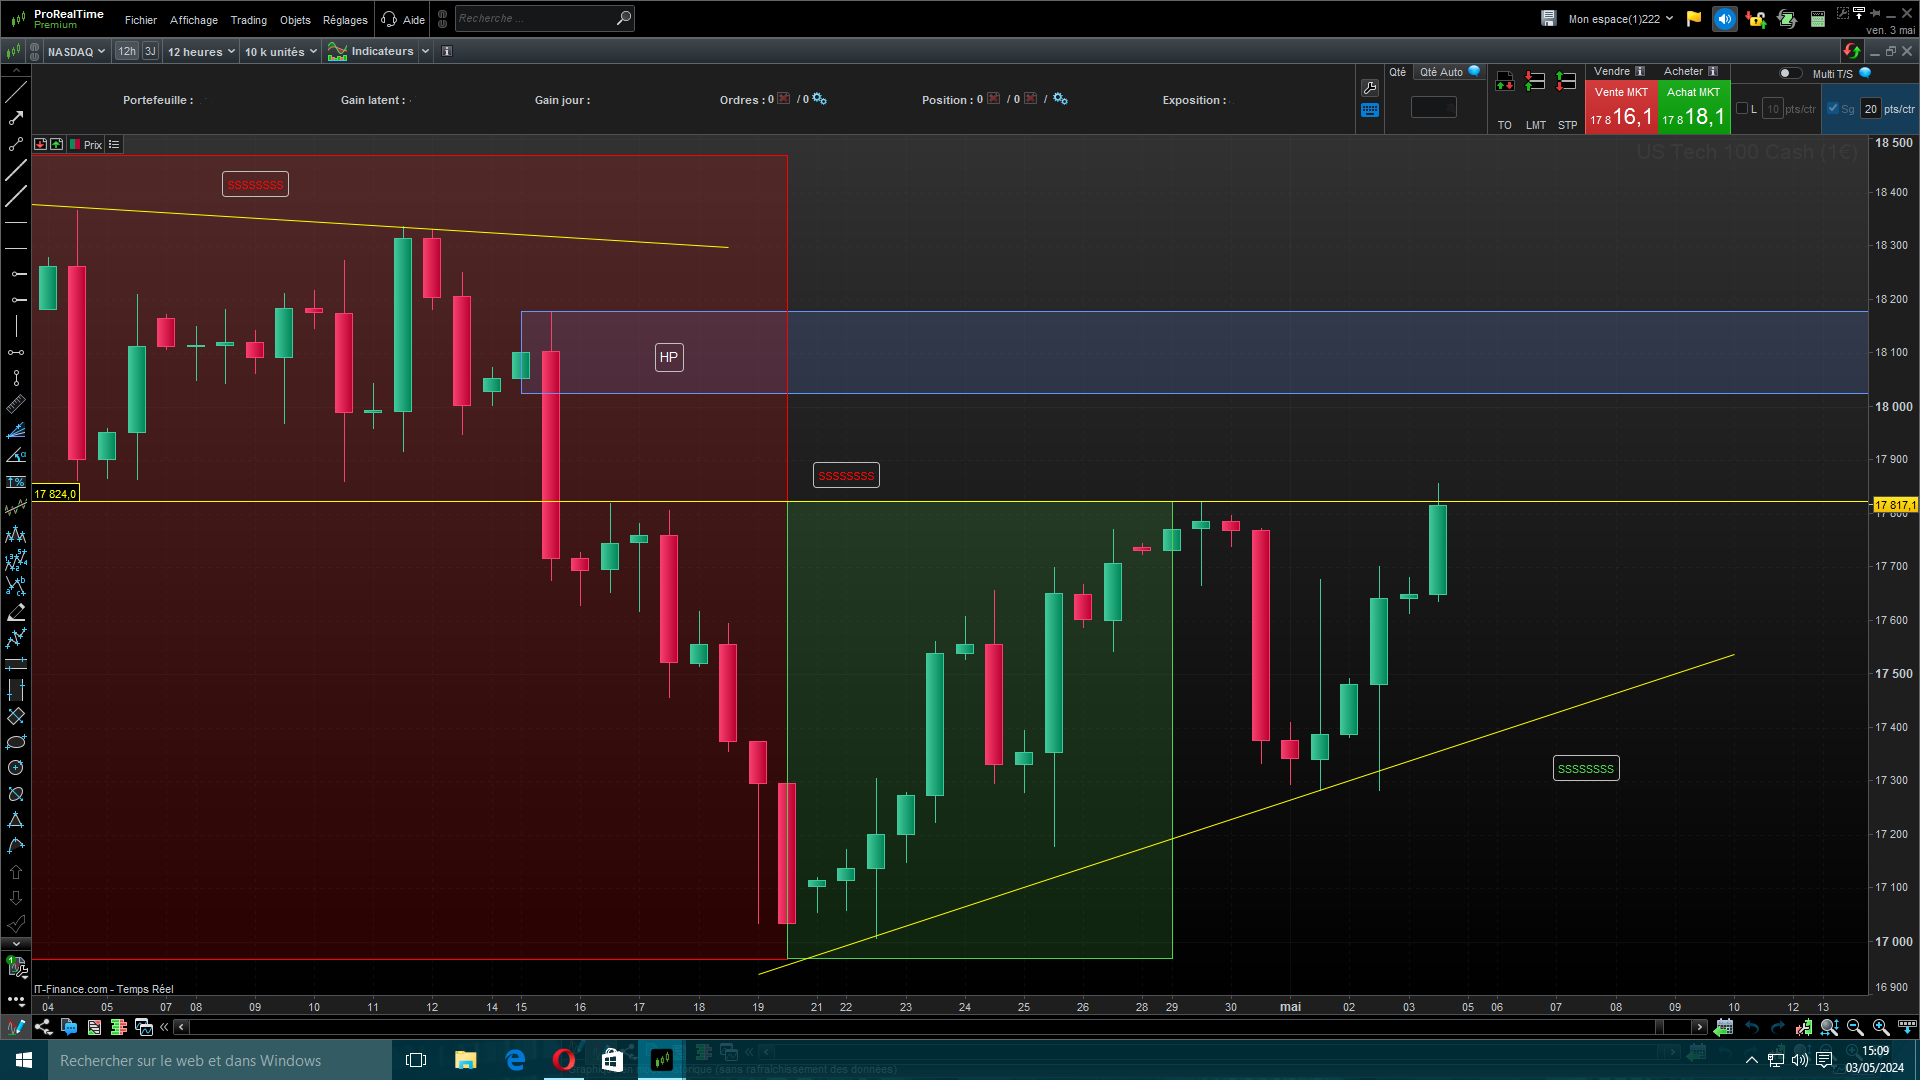Toggle the Multi T/S switch
The height and width of the screenshot is (1080, 1920).
(1790, 73)
